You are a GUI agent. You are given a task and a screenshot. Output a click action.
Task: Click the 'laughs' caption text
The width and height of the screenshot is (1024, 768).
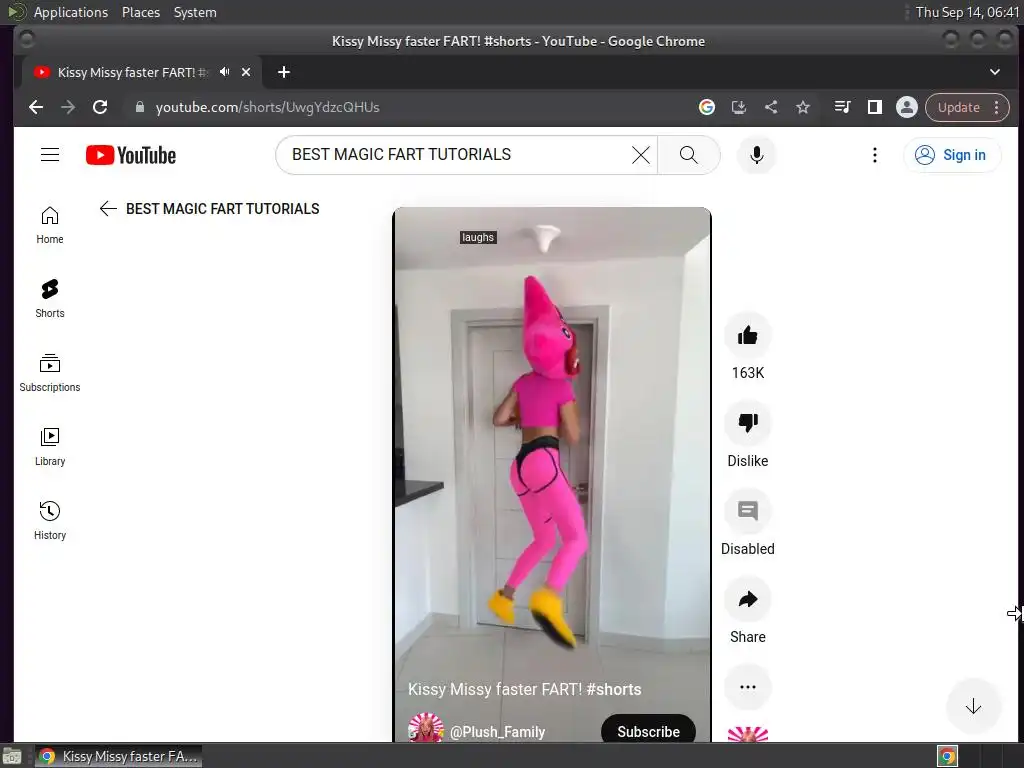(478, 237)
